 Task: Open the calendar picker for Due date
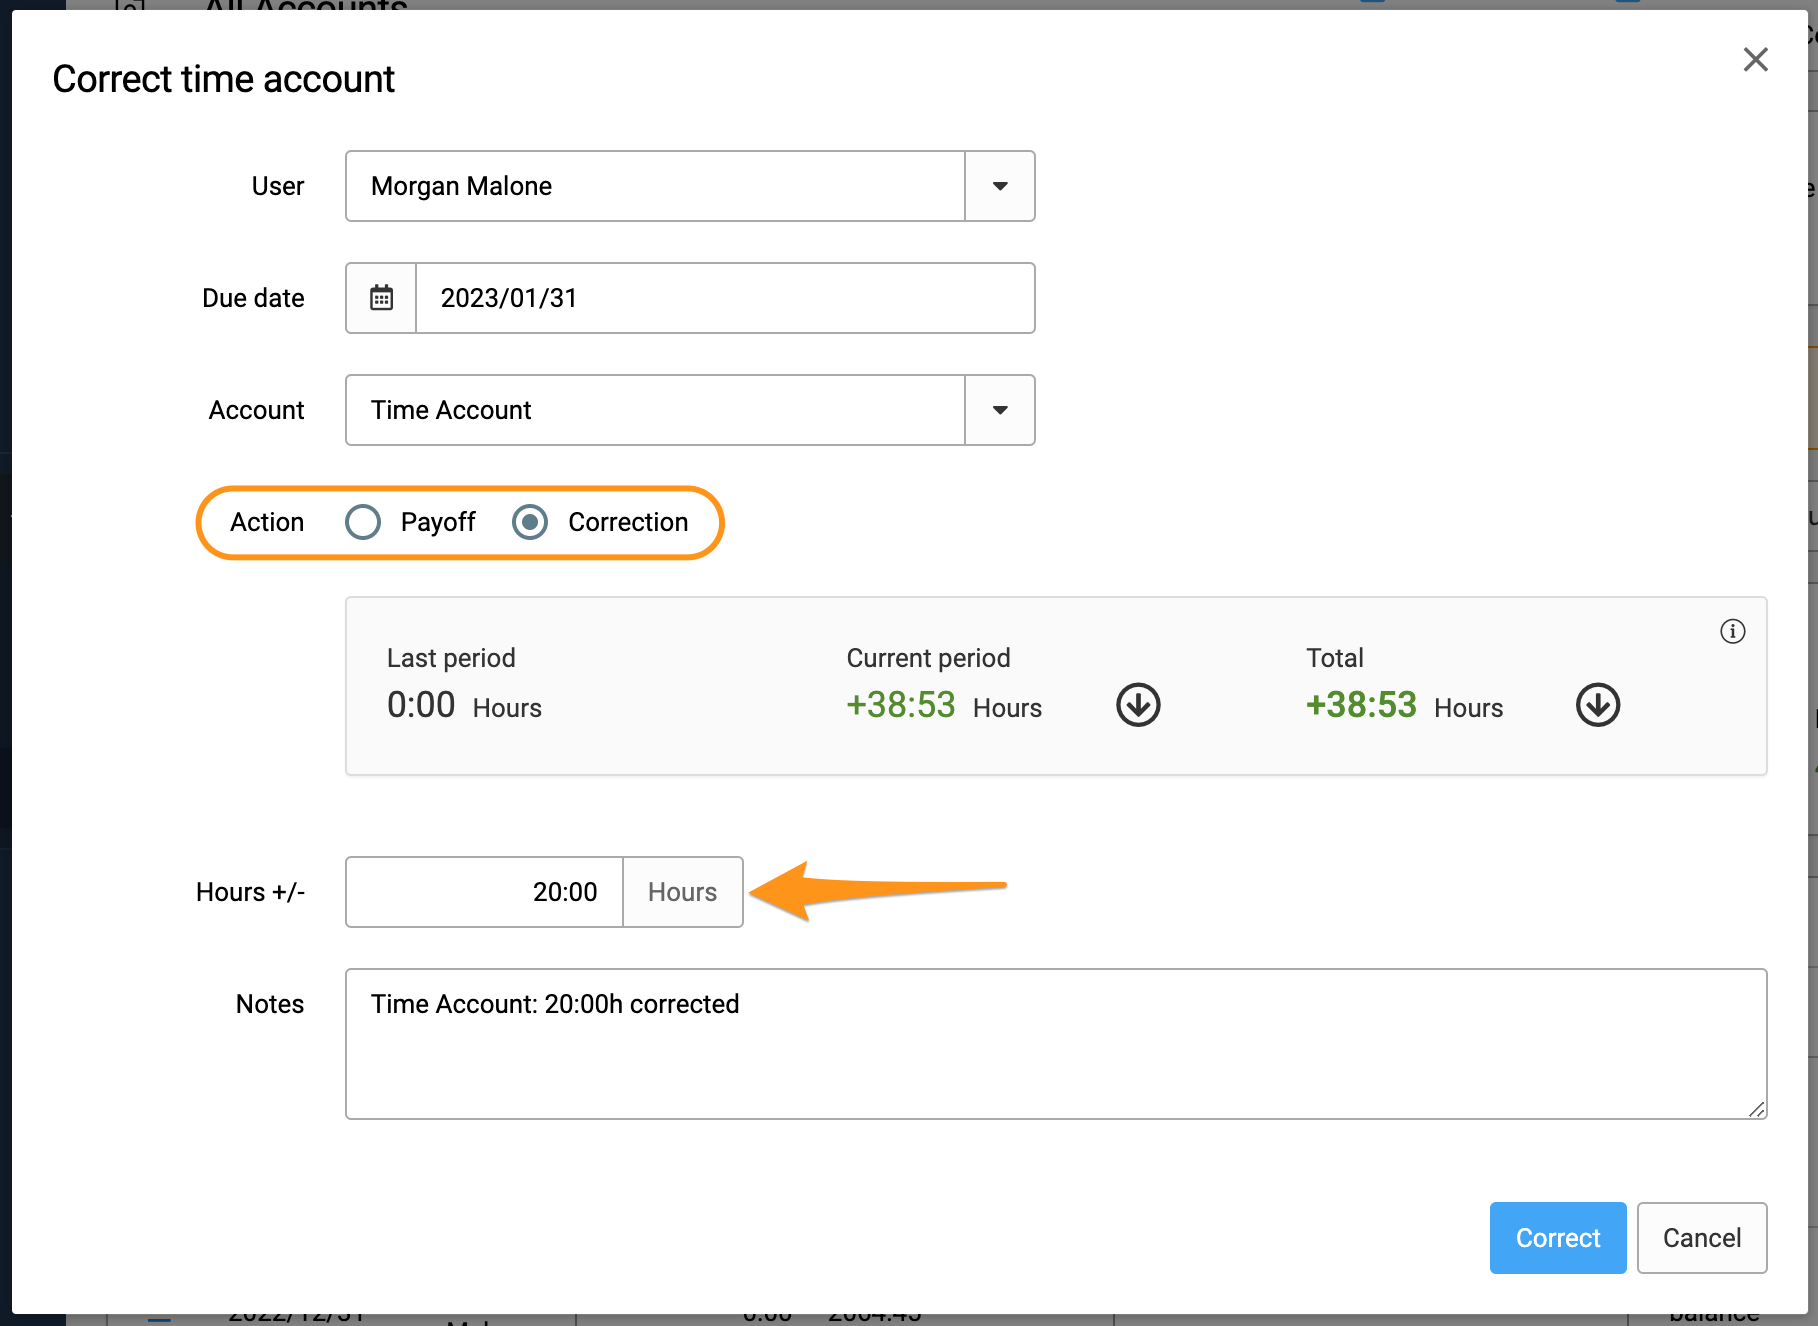coord(381,298)
